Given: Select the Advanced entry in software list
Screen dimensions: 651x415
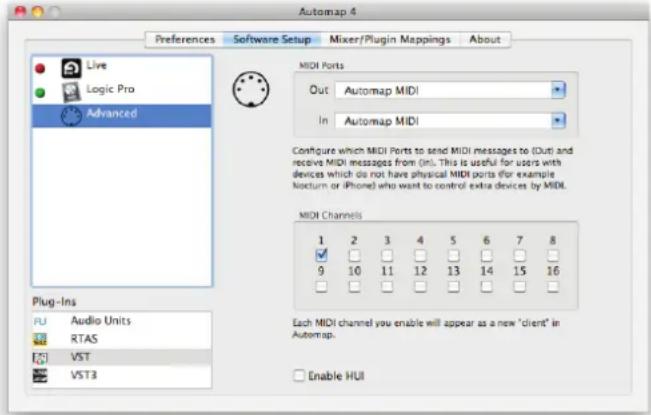Looking at the screenshot, I should (122, 116).
